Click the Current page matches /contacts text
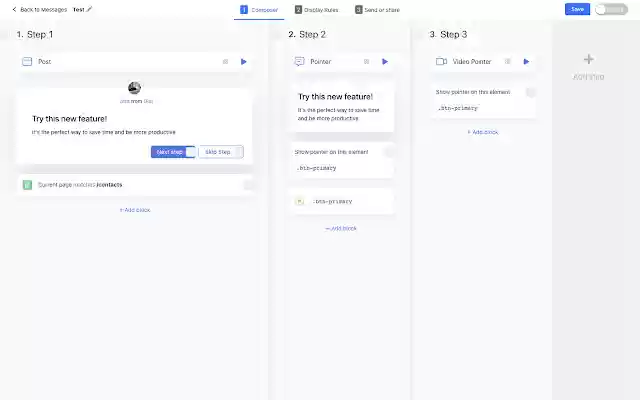640x400 pixels. pos(80,185)
